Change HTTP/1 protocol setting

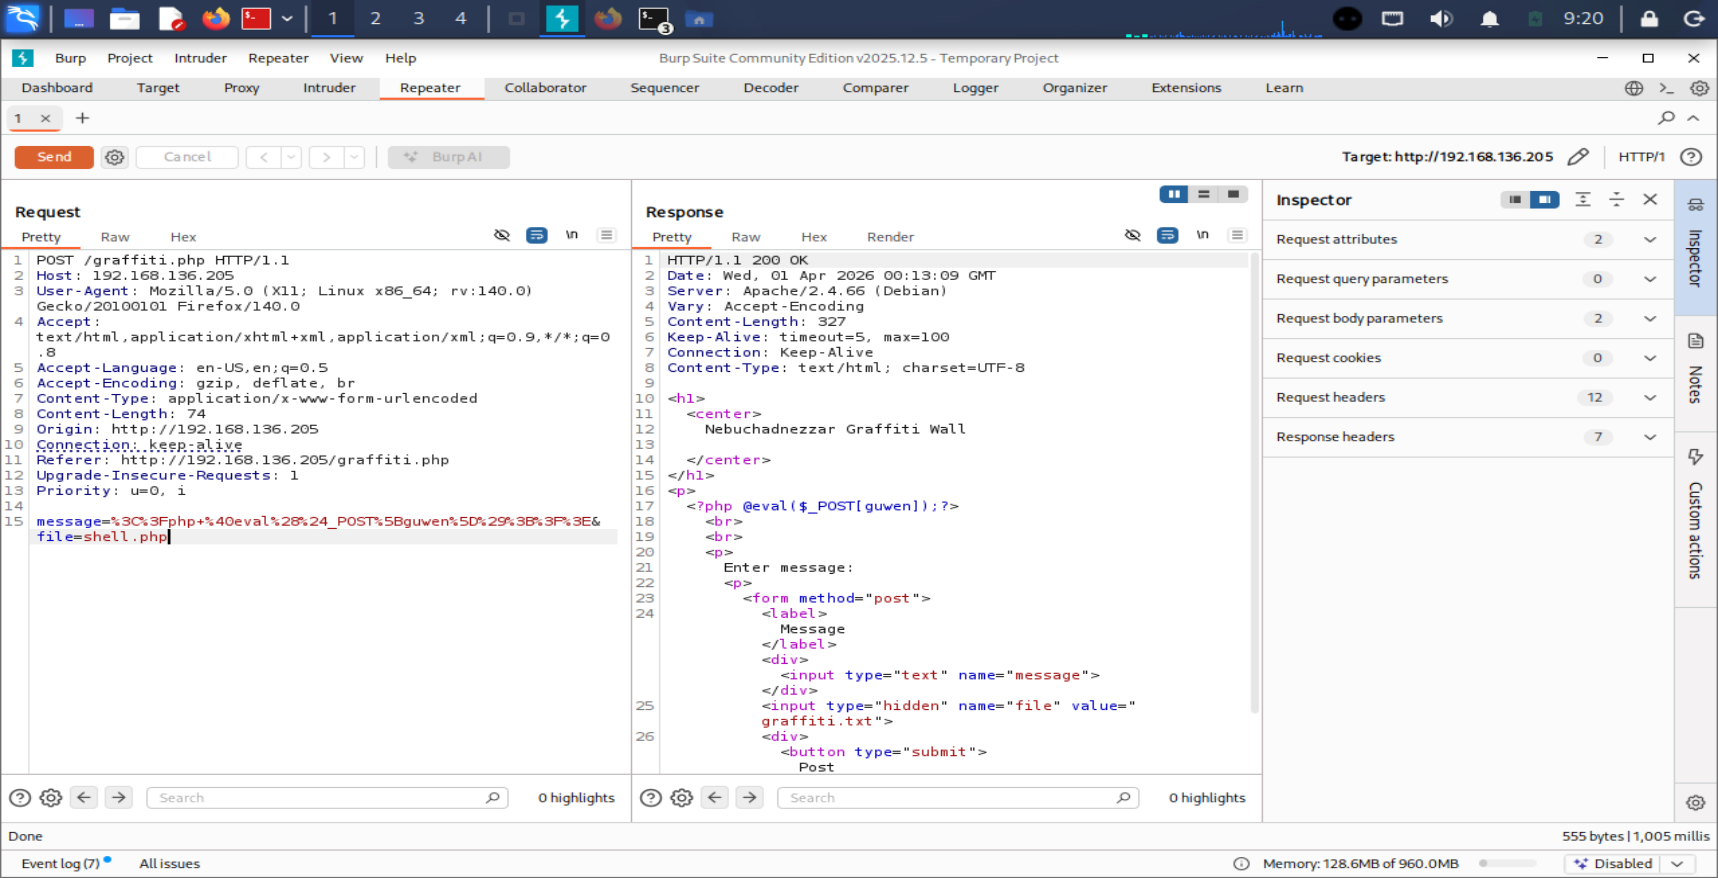tap(1641, 157)
